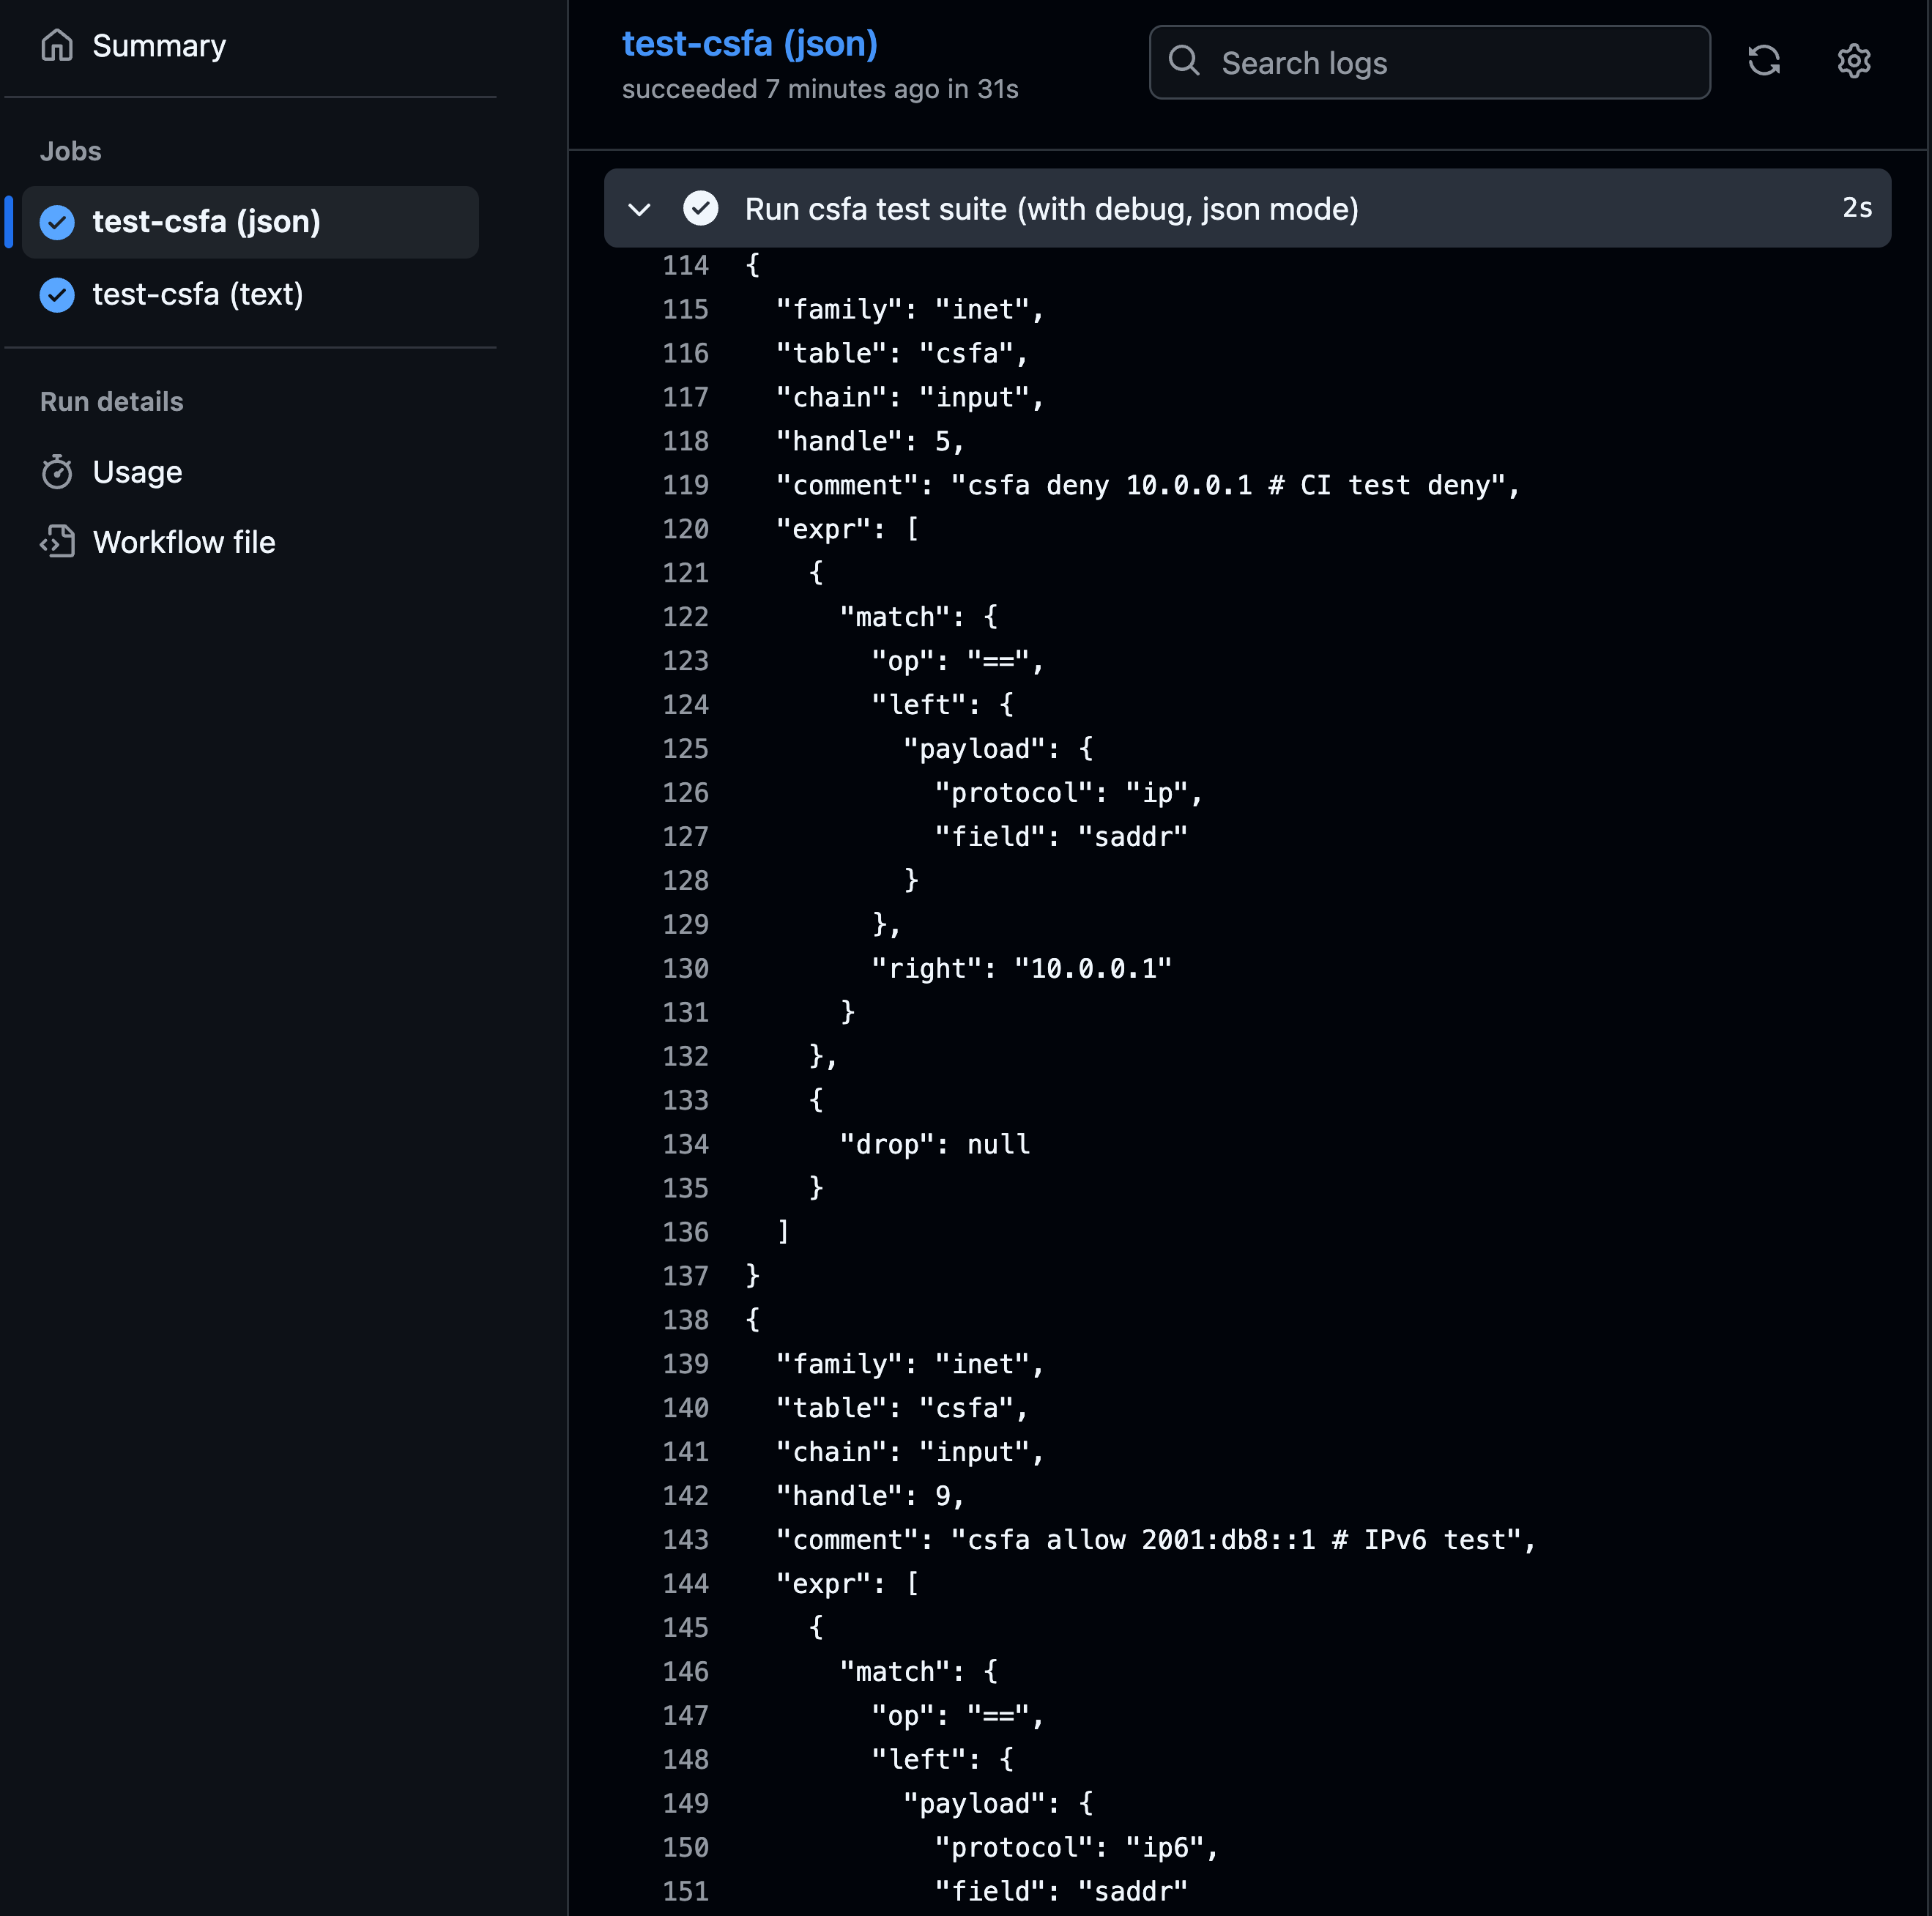Viewport: 1932px width, 1916px height.
Task: Click the "drop": null log line
Action: tap(935, 1145)
